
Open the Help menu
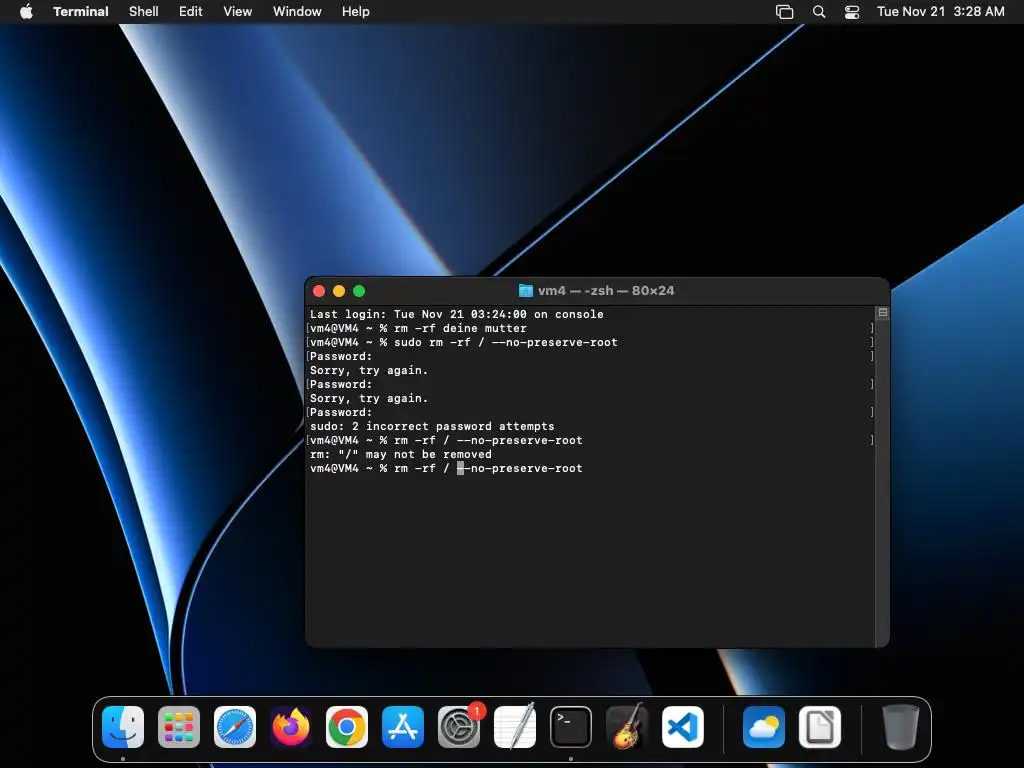[x=356, y=11]
